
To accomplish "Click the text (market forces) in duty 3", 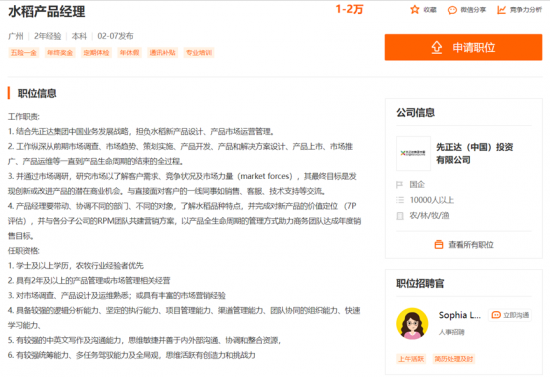I will click(265, 176).
